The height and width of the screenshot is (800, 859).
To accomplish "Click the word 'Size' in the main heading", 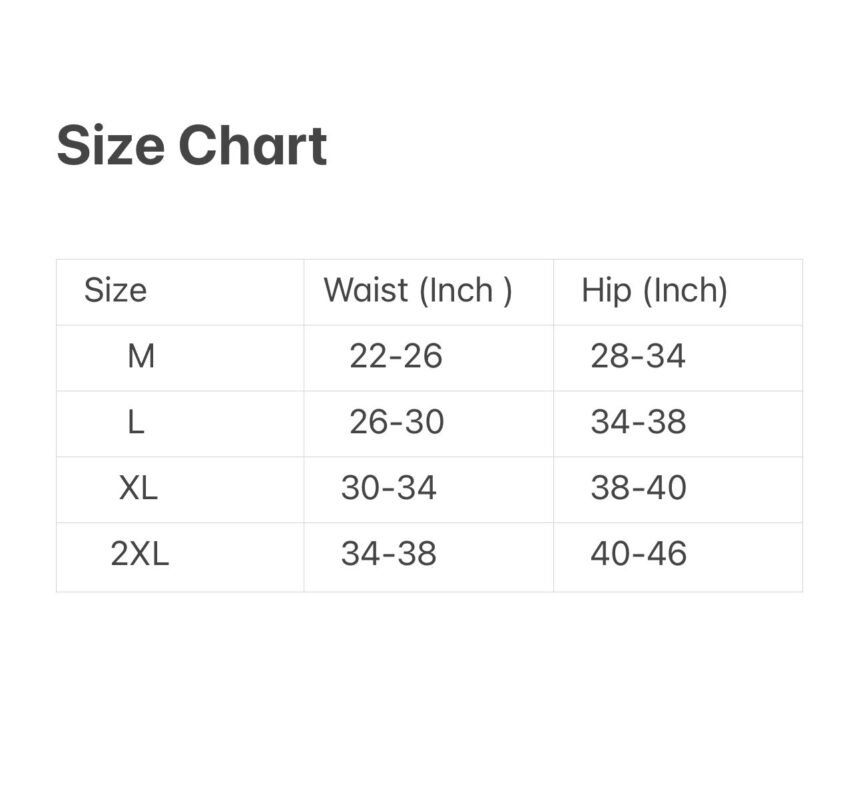I will pyautogui.click(x=110, y=146).
